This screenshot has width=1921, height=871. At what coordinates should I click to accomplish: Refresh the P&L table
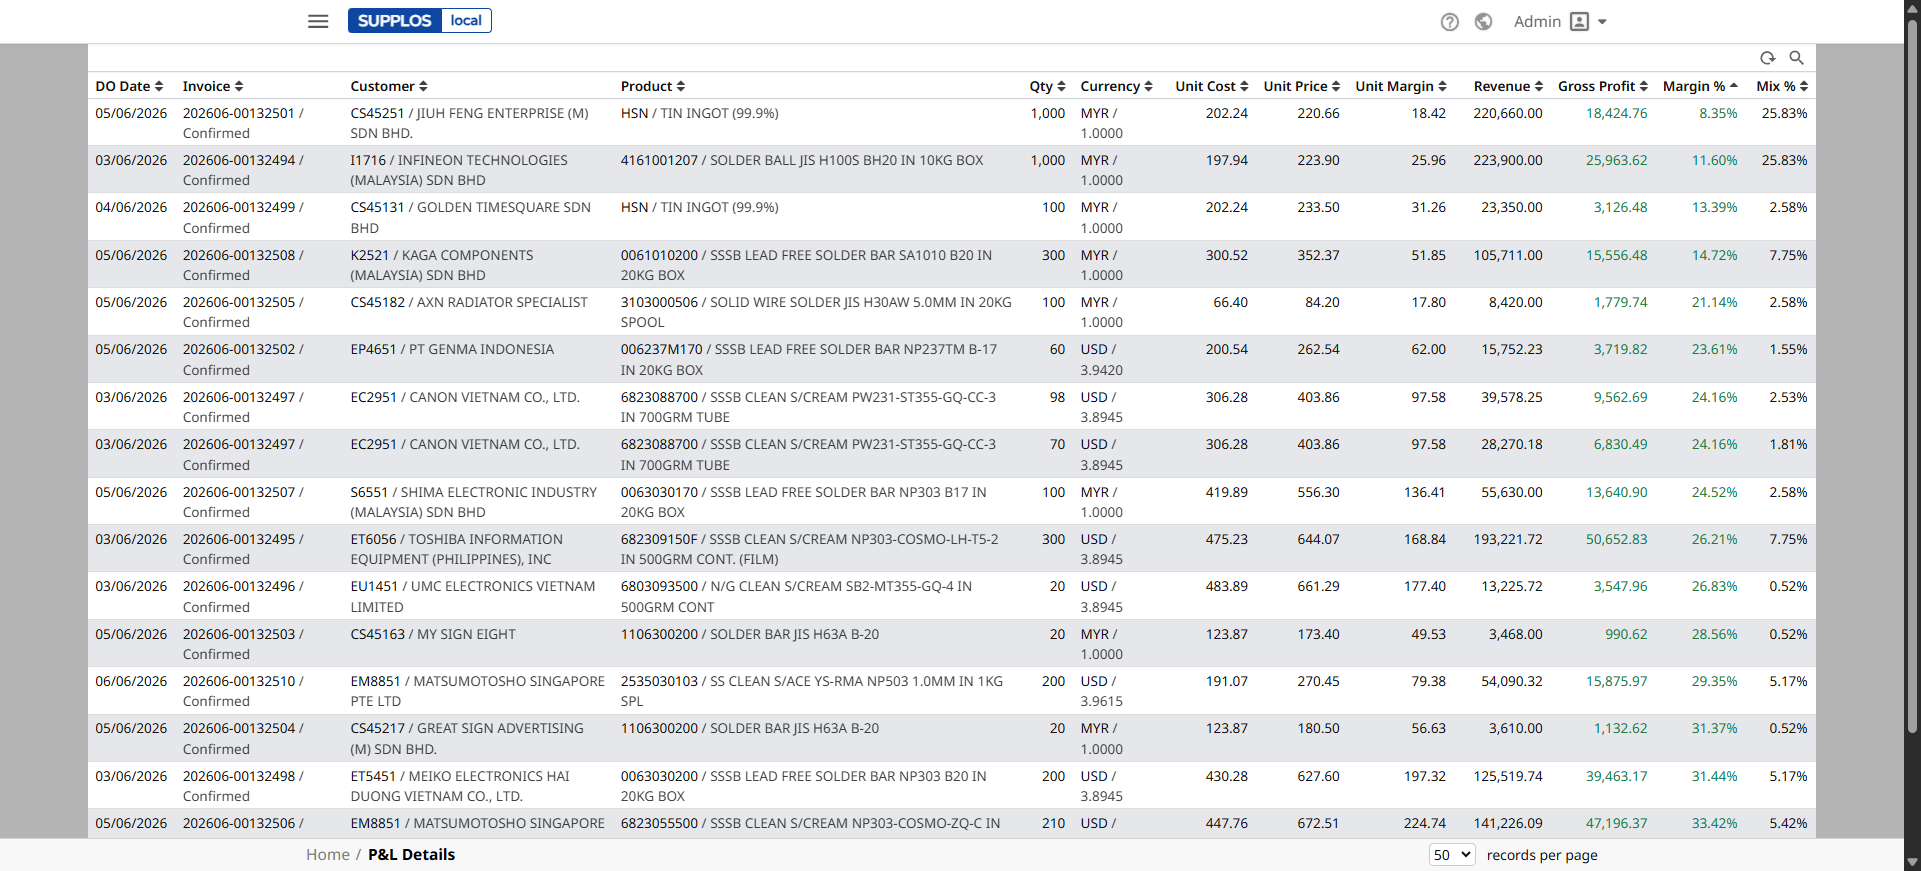point(1768,58)
